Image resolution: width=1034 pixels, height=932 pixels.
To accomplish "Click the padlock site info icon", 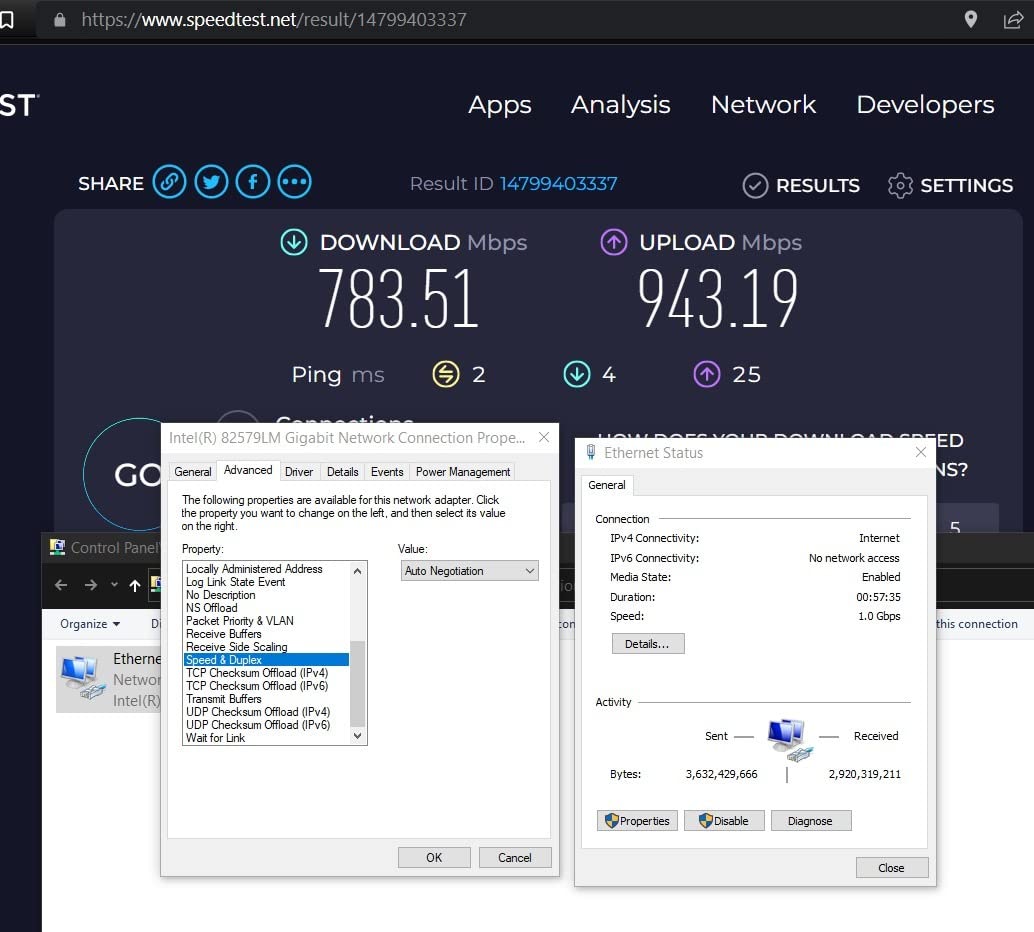I will click(x=59, y=20).
